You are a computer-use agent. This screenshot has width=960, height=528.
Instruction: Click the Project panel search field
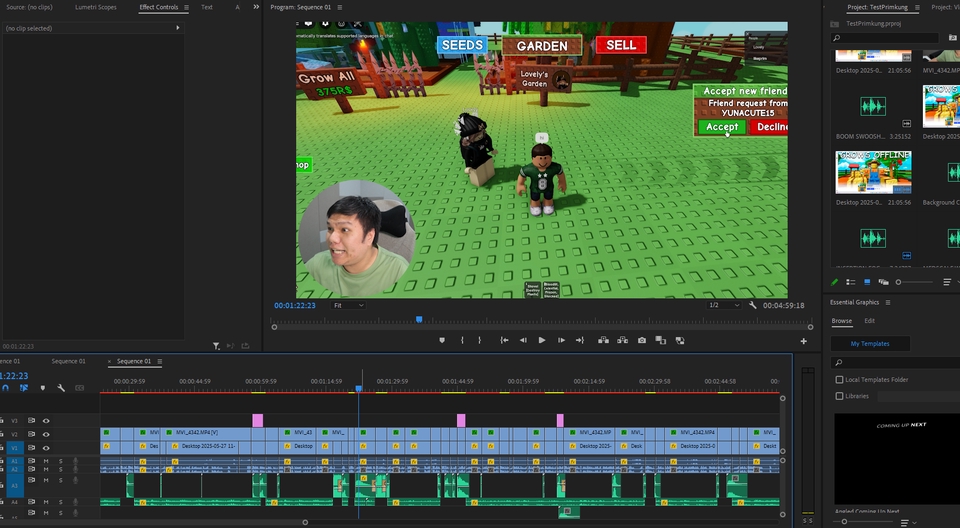click(x=885, y=38)
